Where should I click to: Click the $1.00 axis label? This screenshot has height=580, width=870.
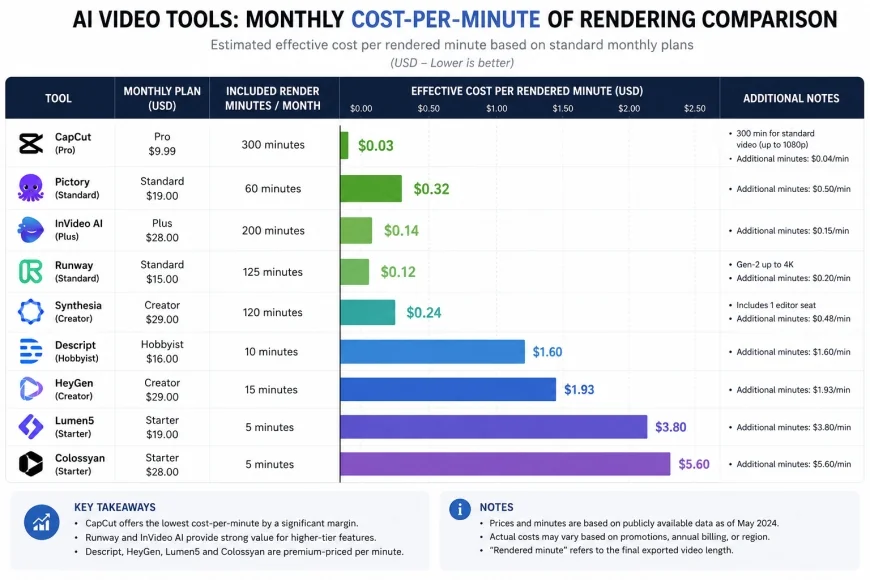pyautogui.click(x=497, y=108)
